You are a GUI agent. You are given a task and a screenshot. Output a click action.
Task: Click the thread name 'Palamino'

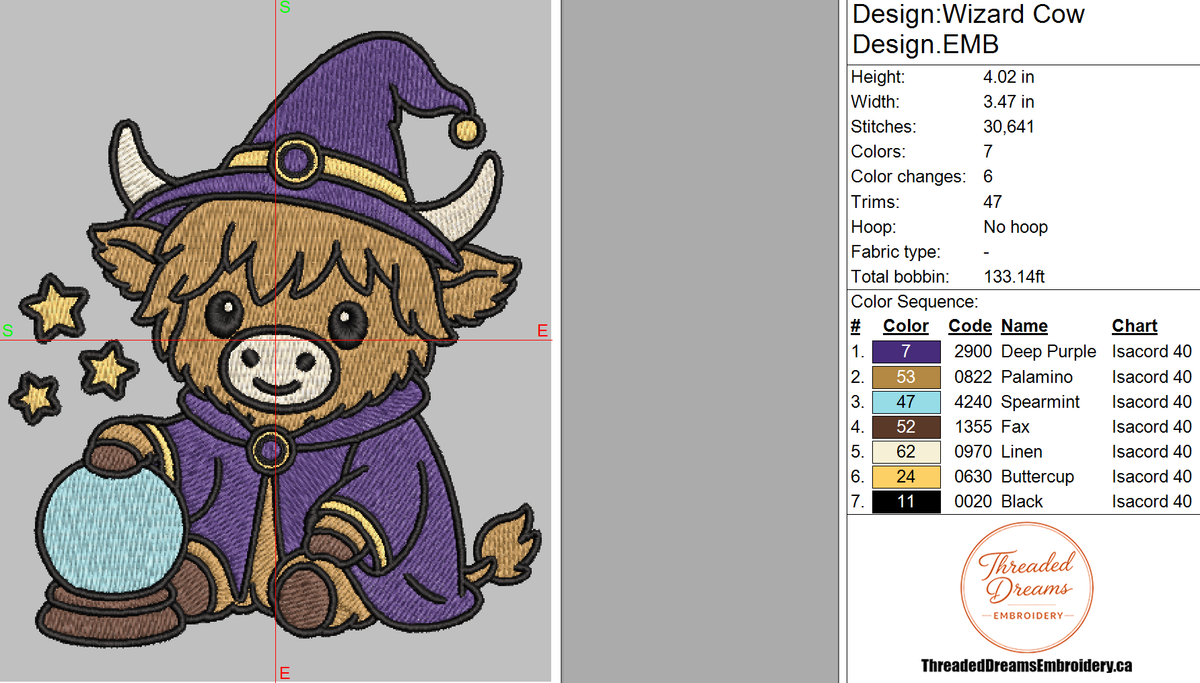(x=1036, y=377)
